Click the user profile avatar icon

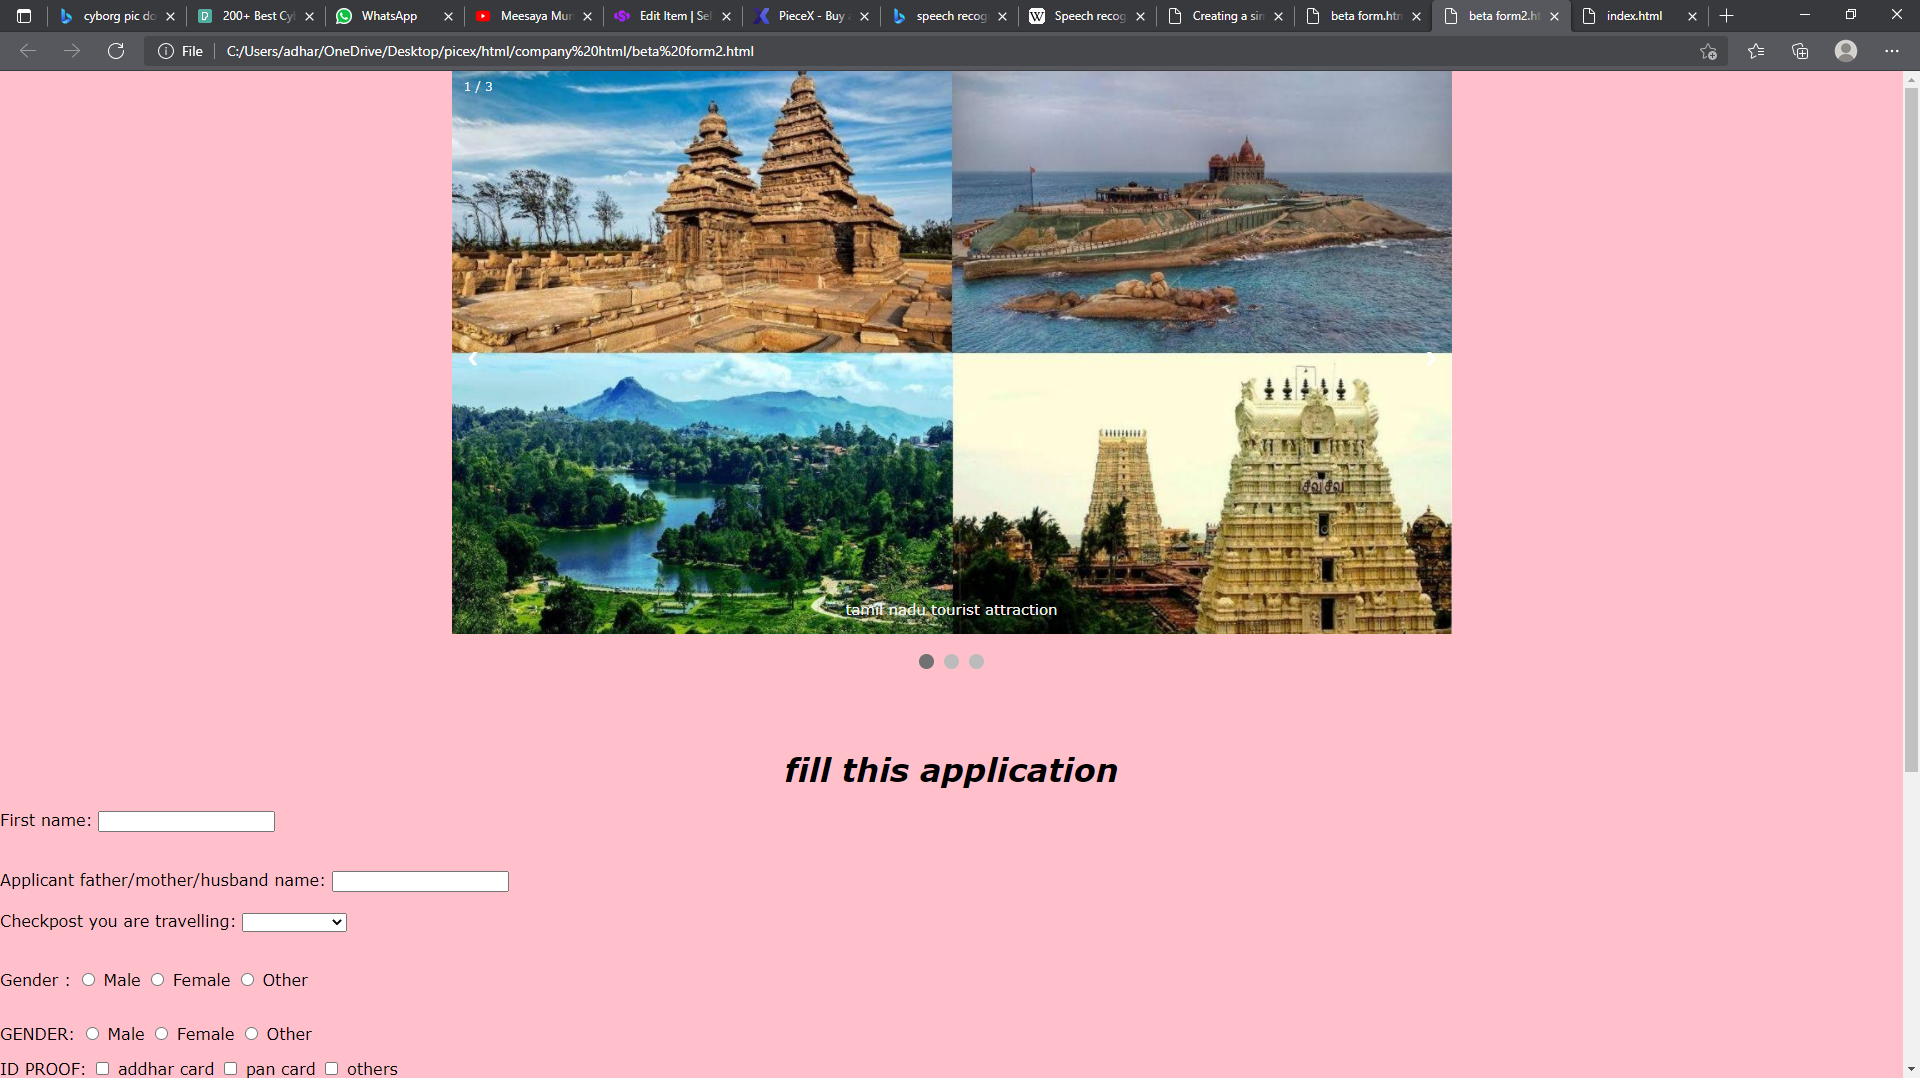(x=1846, y=51)
